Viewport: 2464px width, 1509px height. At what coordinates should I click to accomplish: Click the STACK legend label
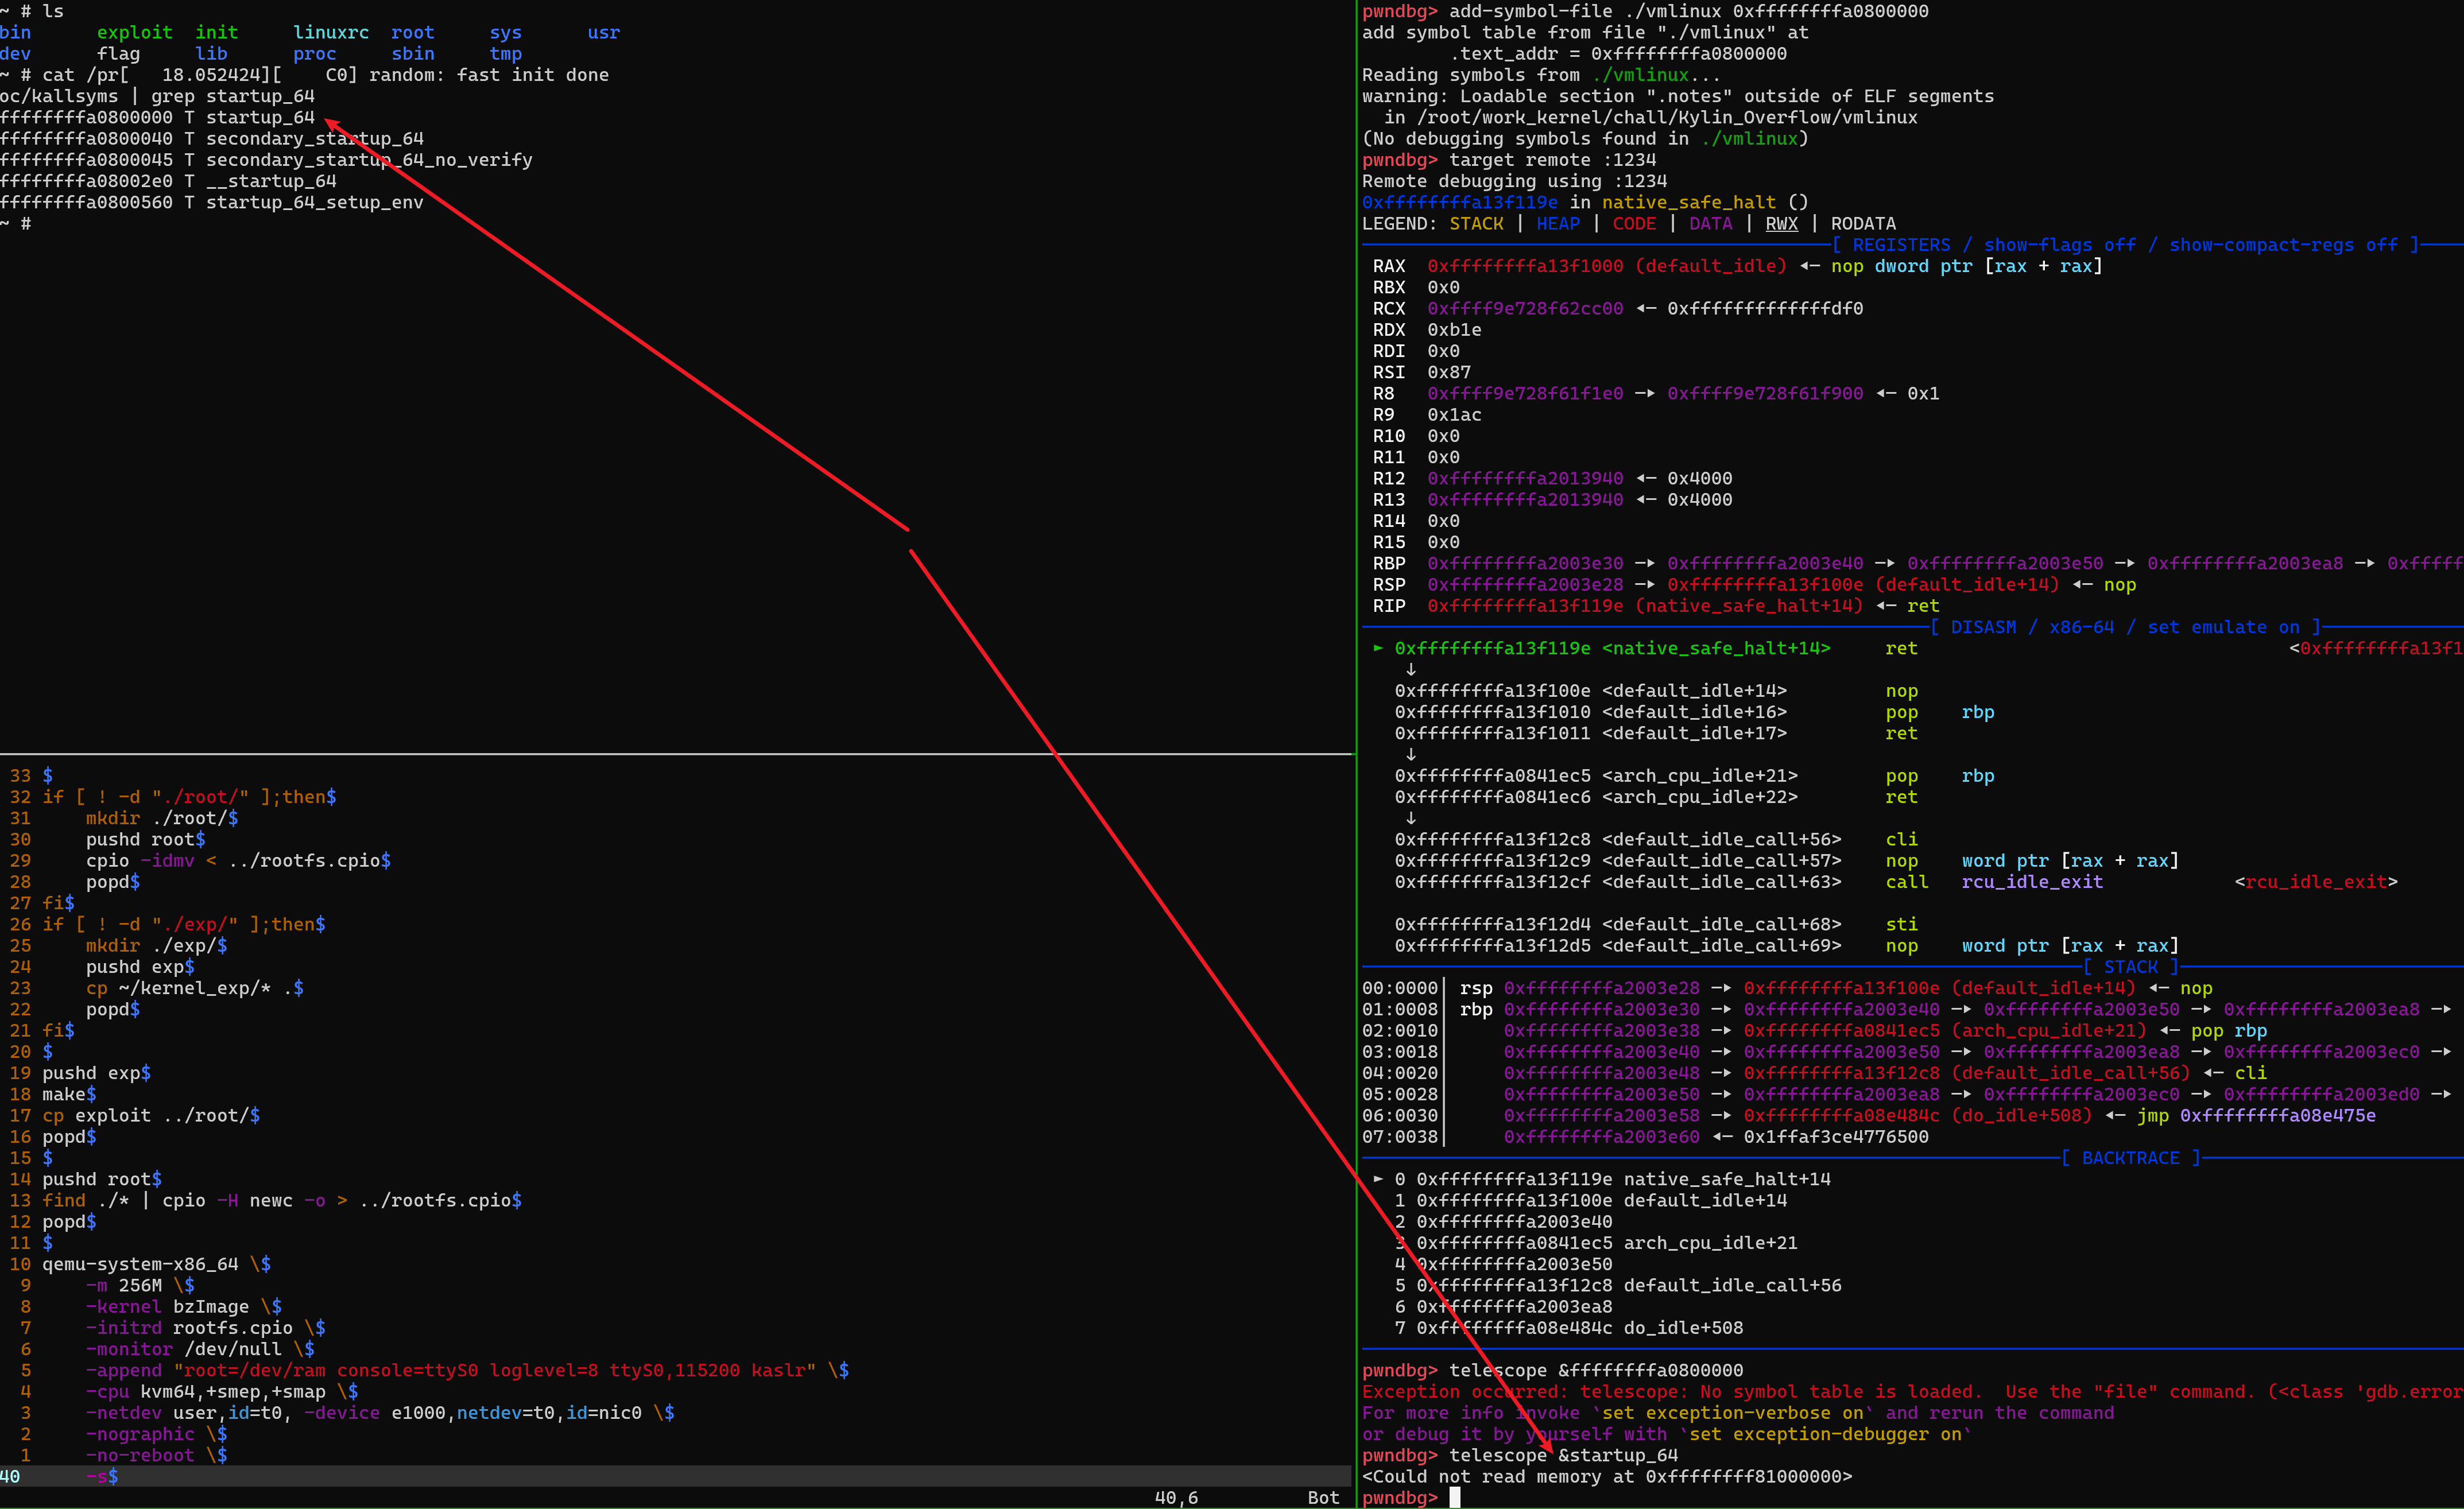click(1476, 224)
